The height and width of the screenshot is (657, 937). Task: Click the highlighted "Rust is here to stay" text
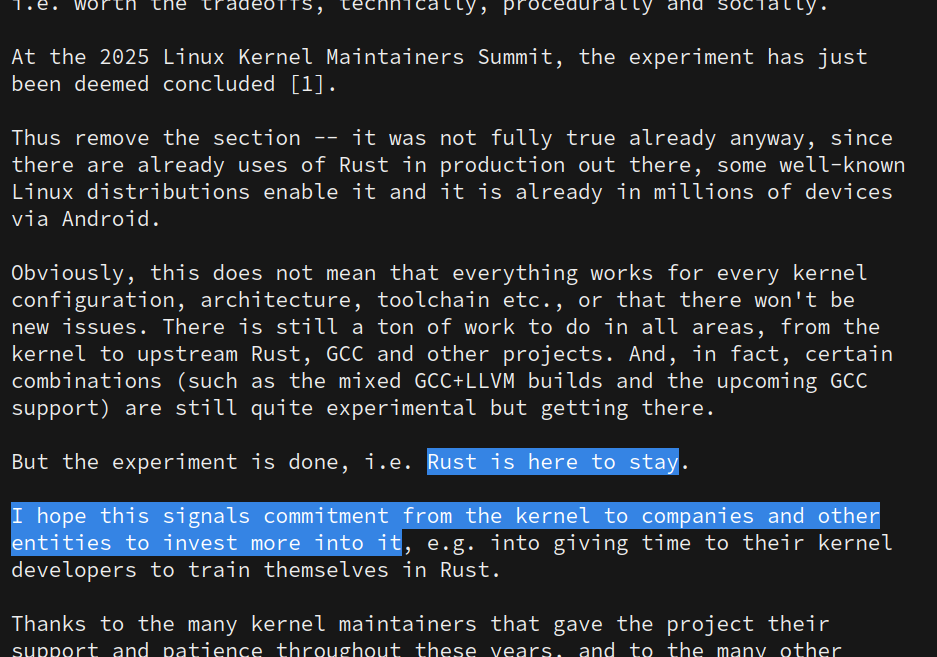pyautogui.click(x=552, y=462)
